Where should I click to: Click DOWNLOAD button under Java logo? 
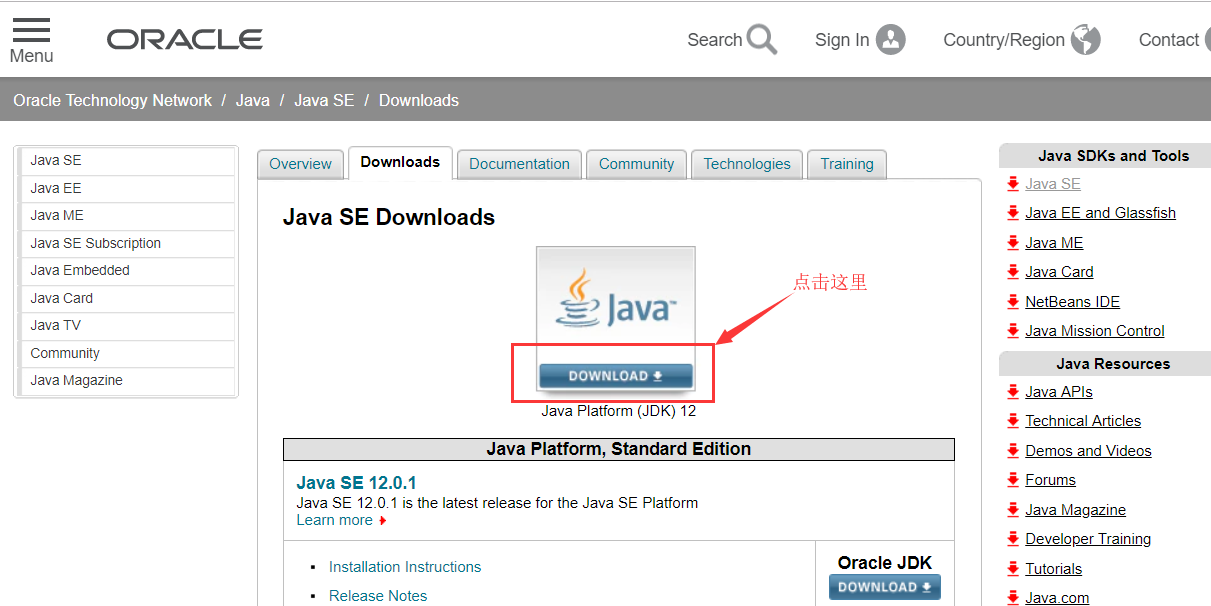point(615,376)
